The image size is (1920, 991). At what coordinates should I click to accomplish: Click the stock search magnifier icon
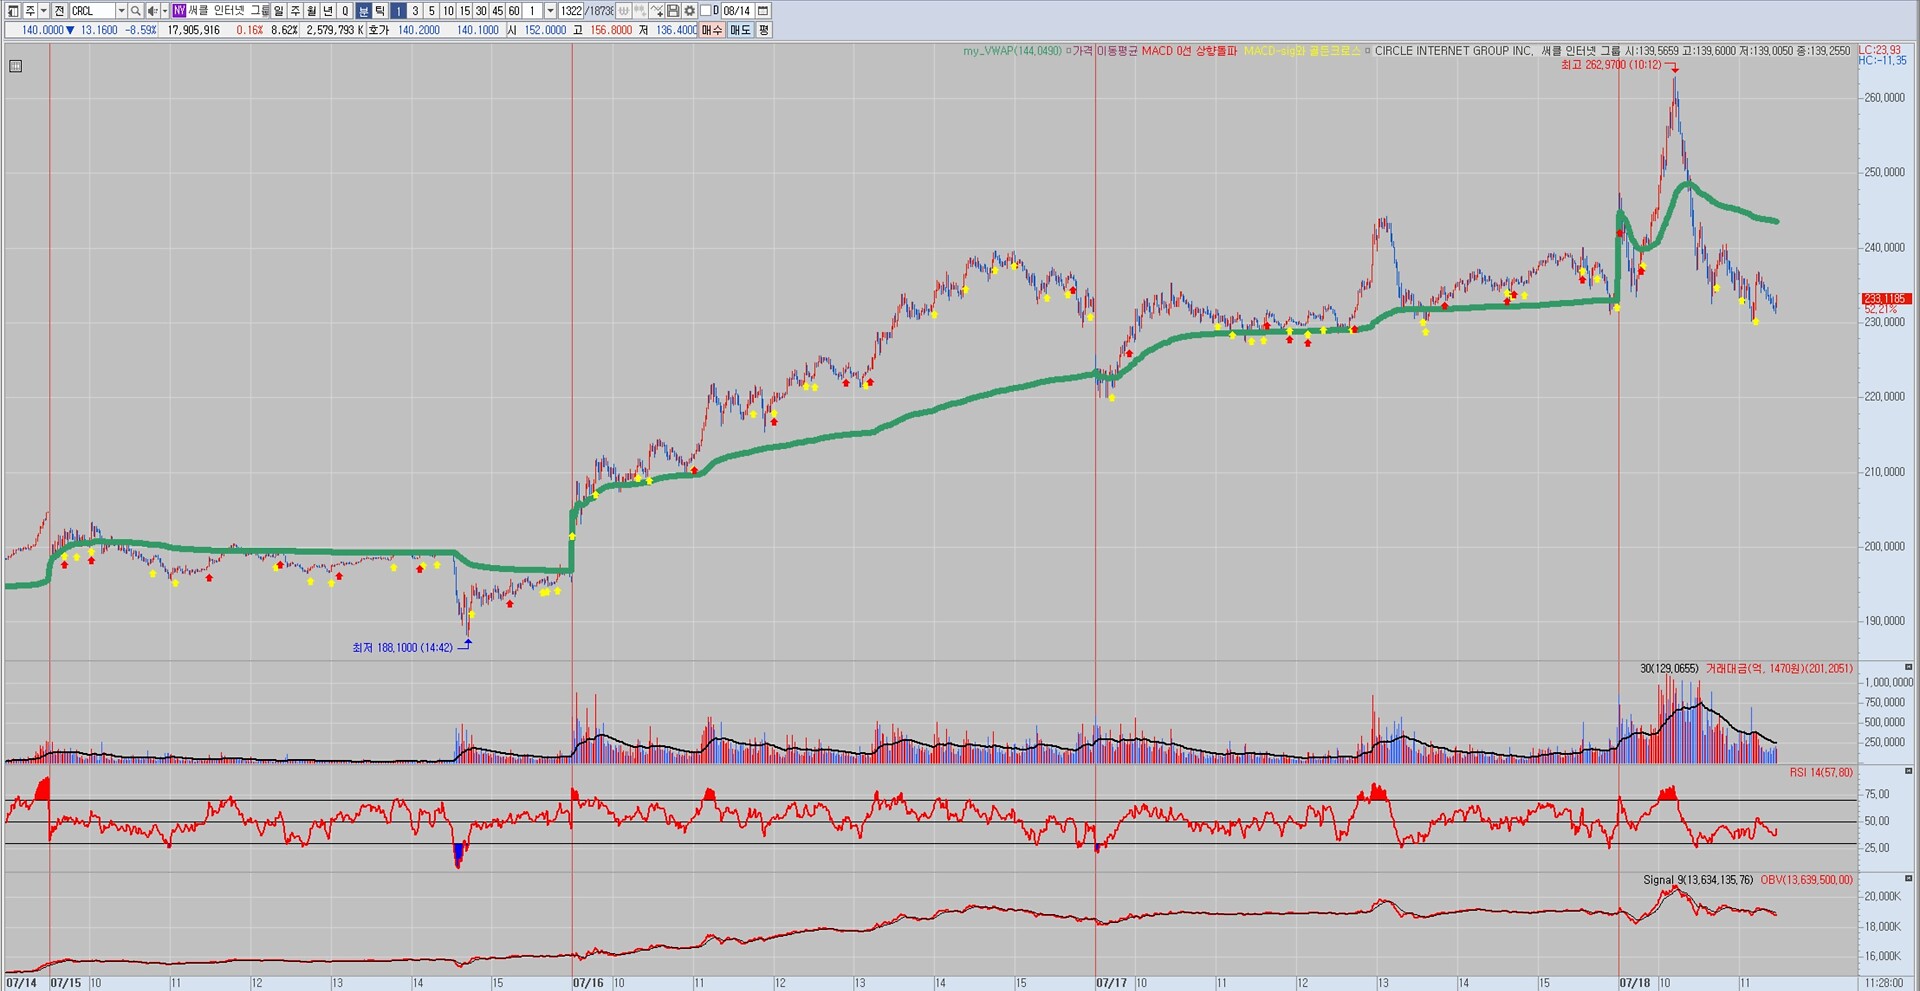coord(135,11)
